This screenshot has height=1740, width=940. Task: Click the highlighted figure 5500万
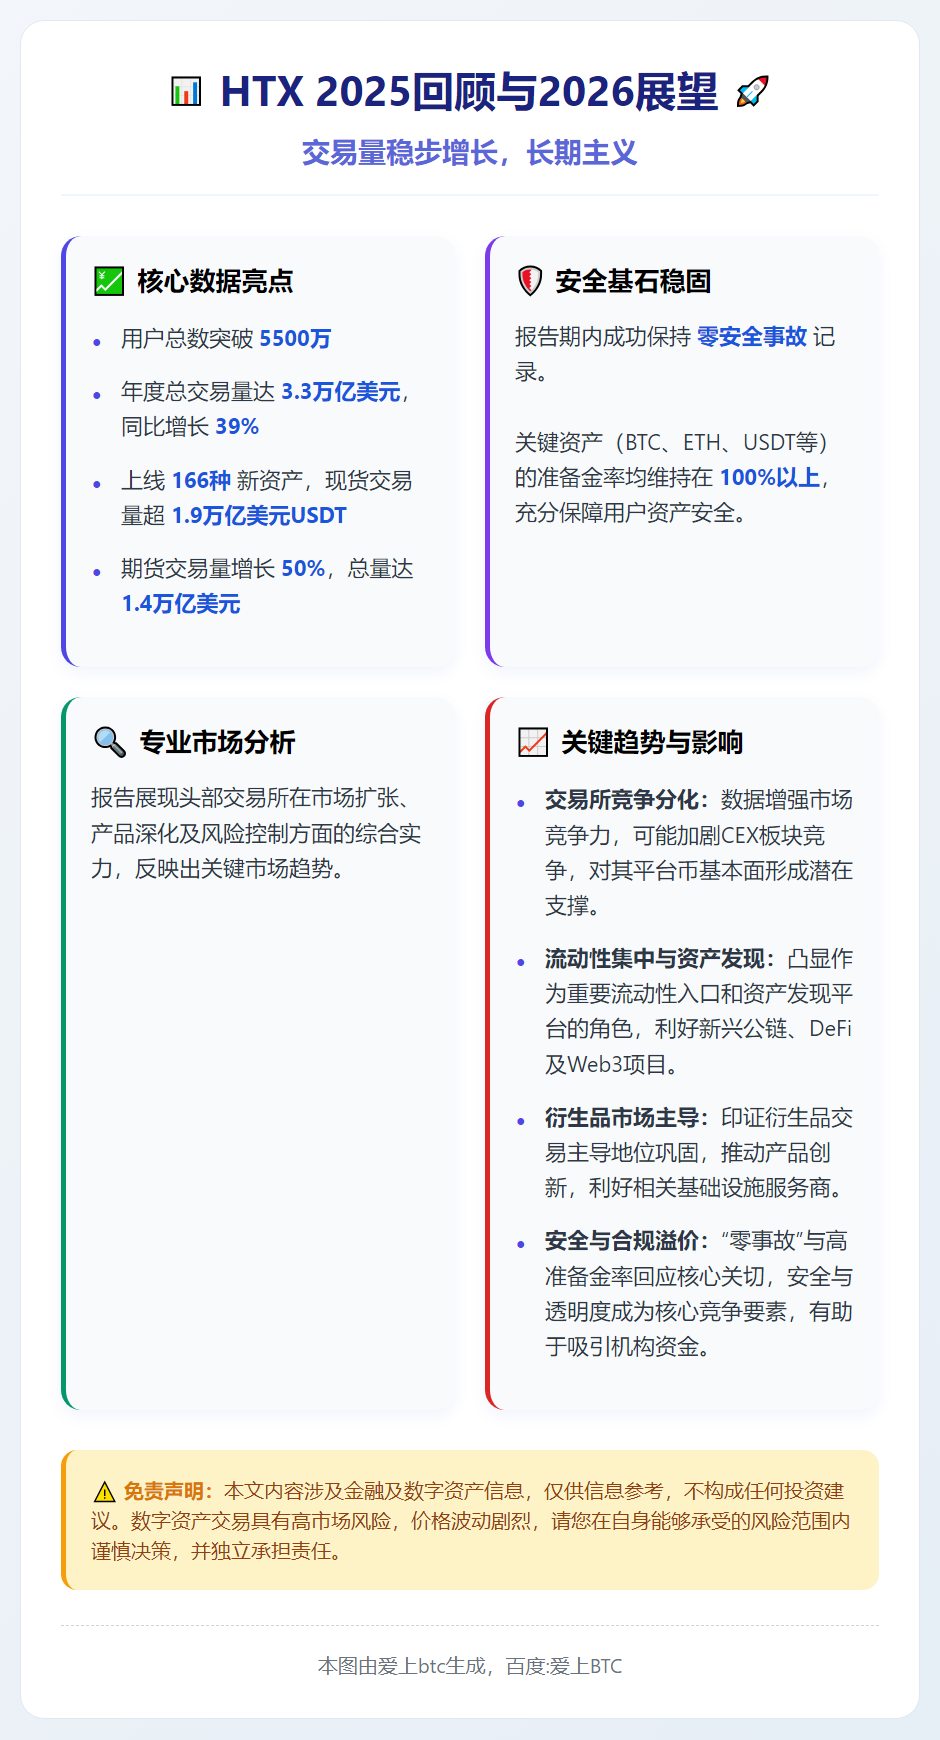click(x=295, y=339)
